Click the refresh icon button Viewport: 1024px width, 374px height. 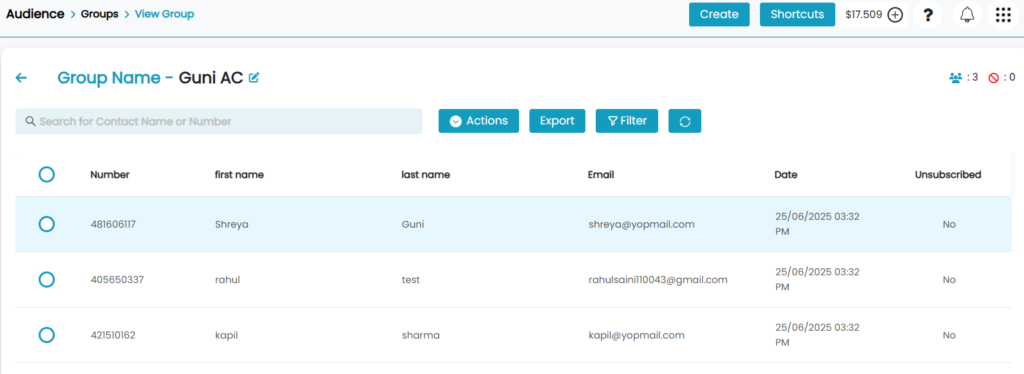[684, 121]
